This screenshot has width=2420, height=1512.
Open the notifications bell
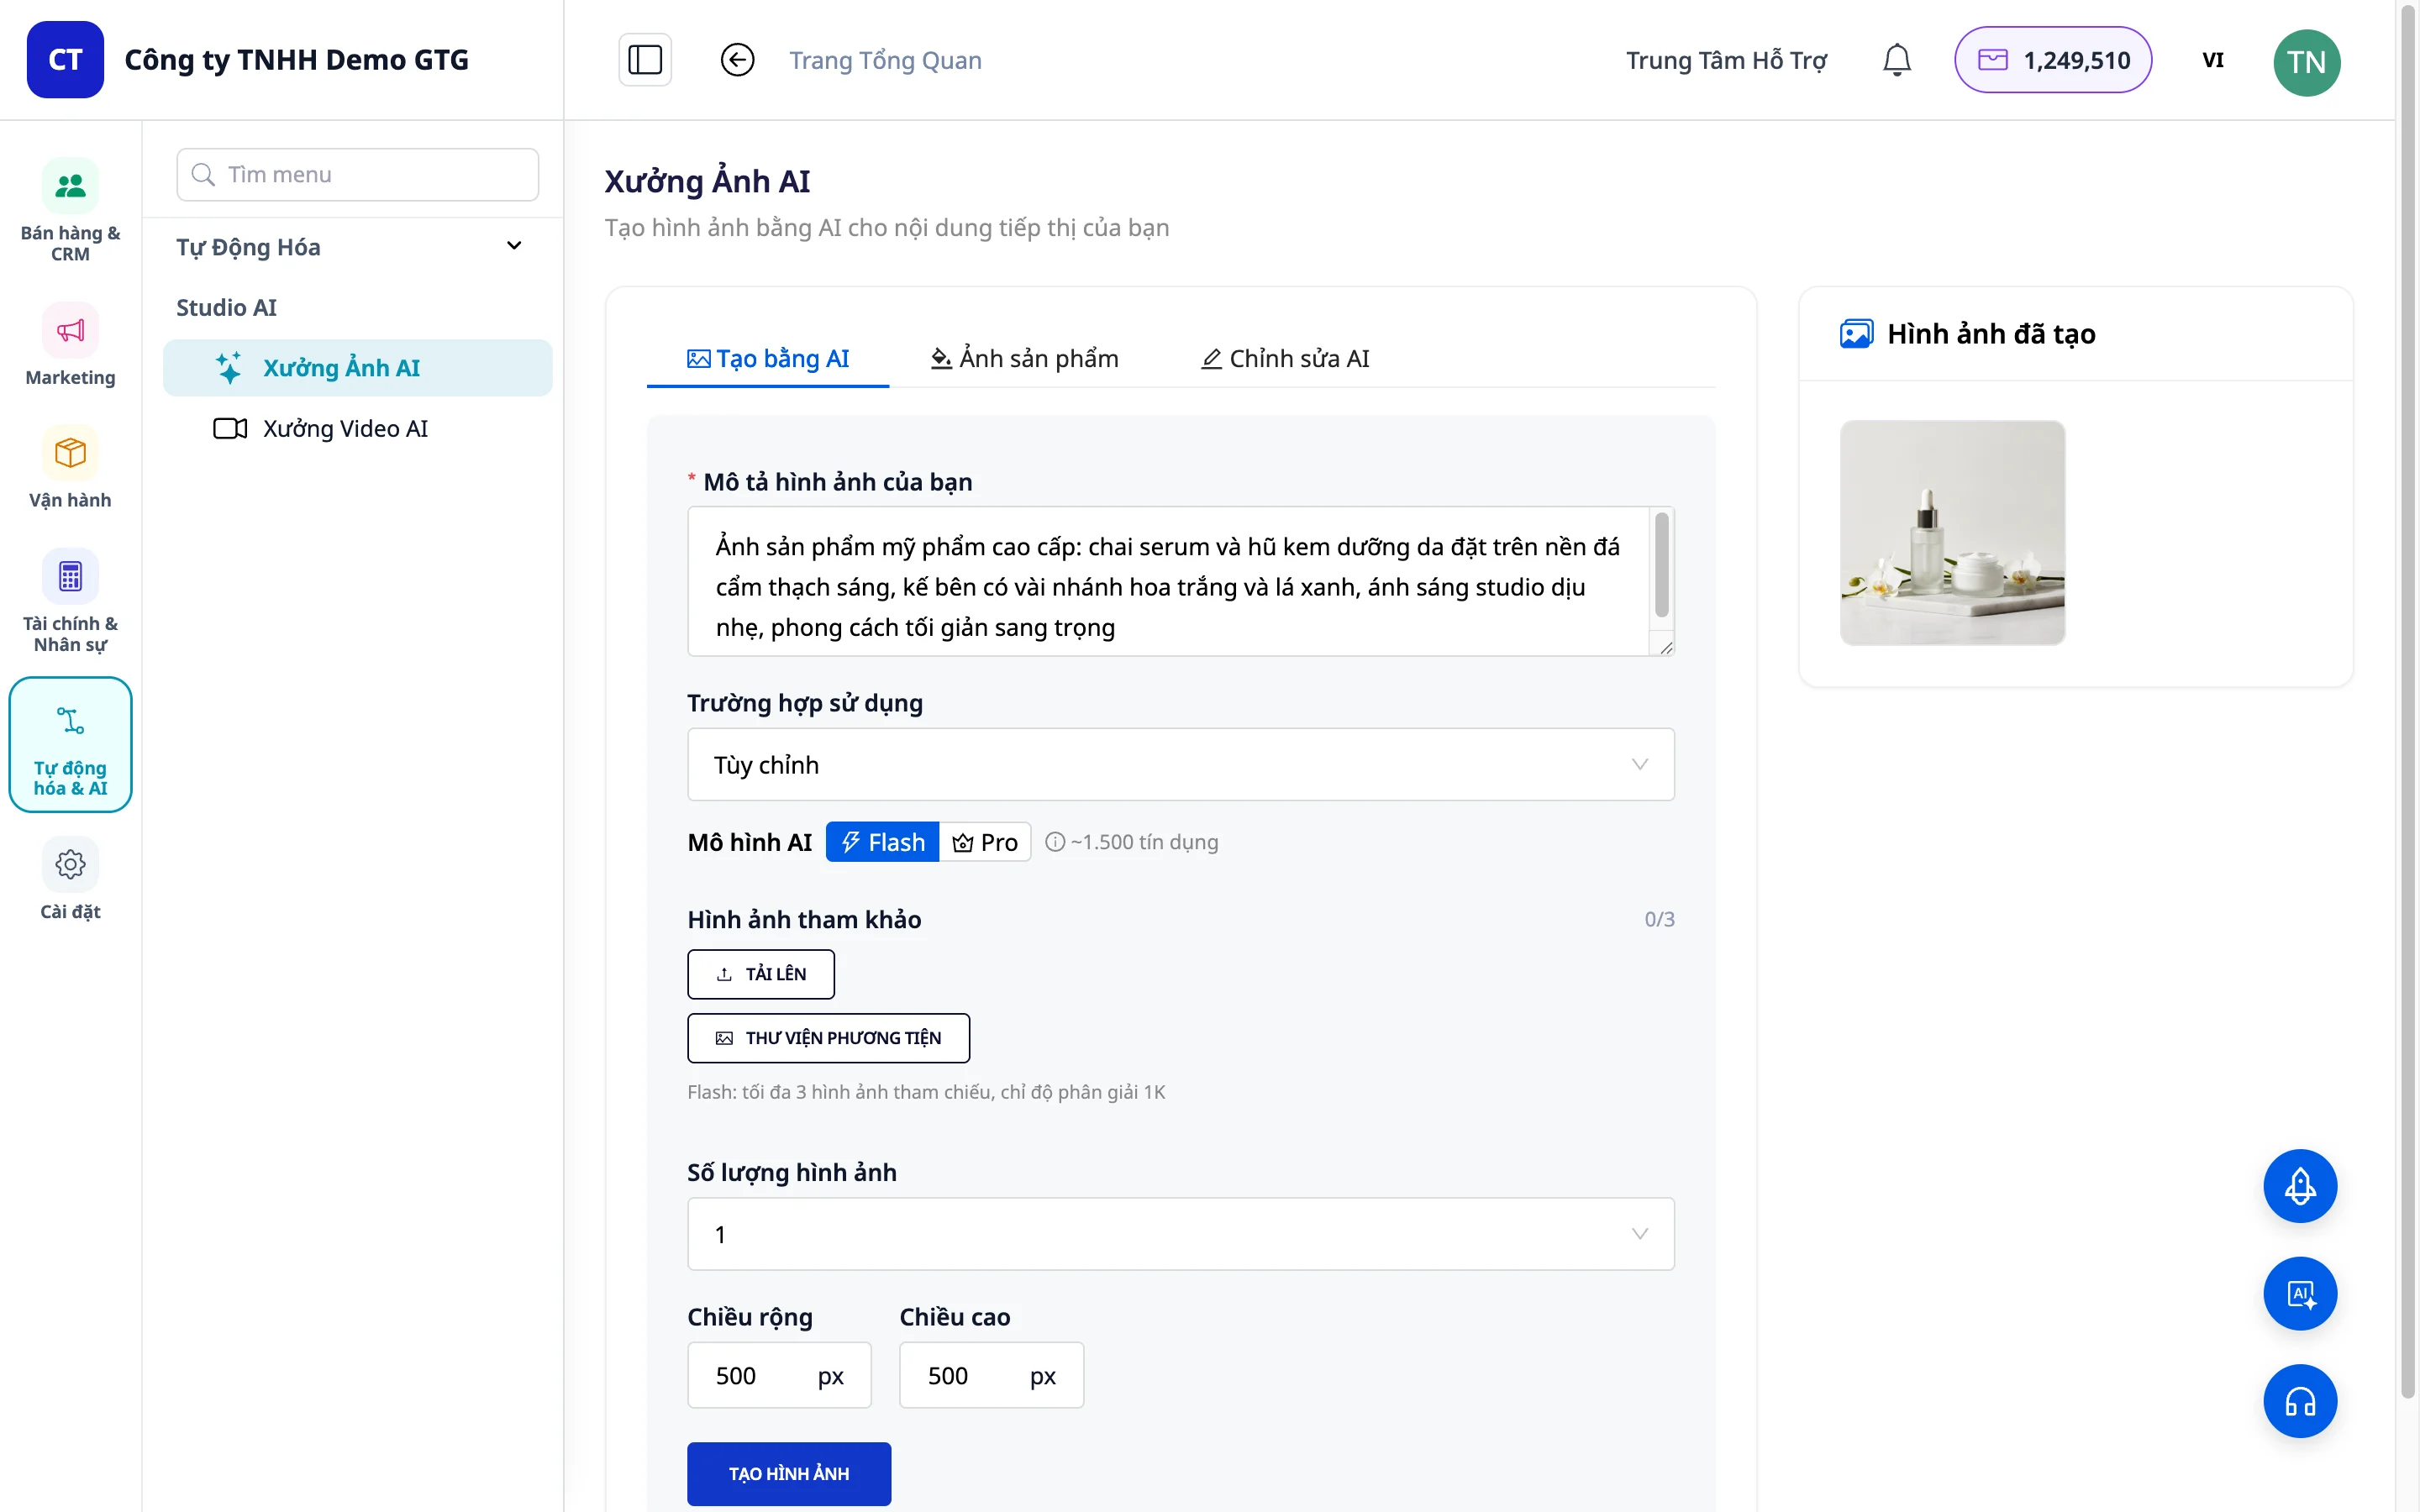tap(1896, 60)
